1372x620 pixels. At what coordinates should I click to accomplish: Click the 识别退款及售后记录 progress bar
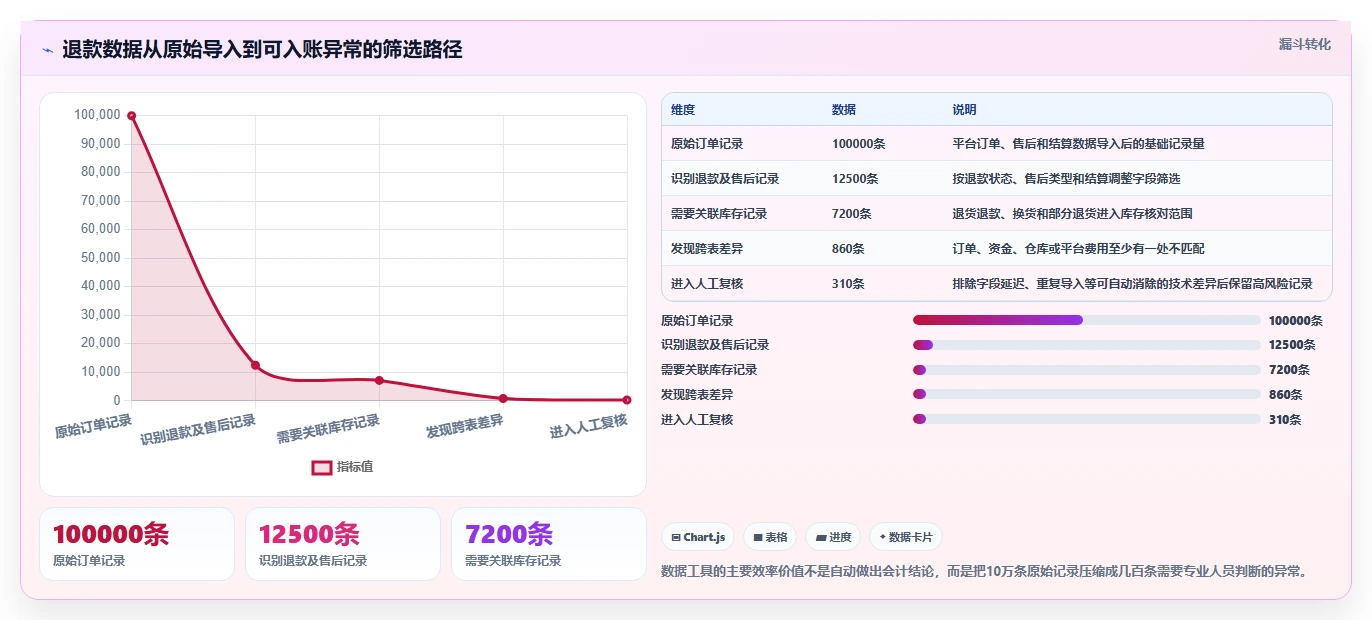1086,345
